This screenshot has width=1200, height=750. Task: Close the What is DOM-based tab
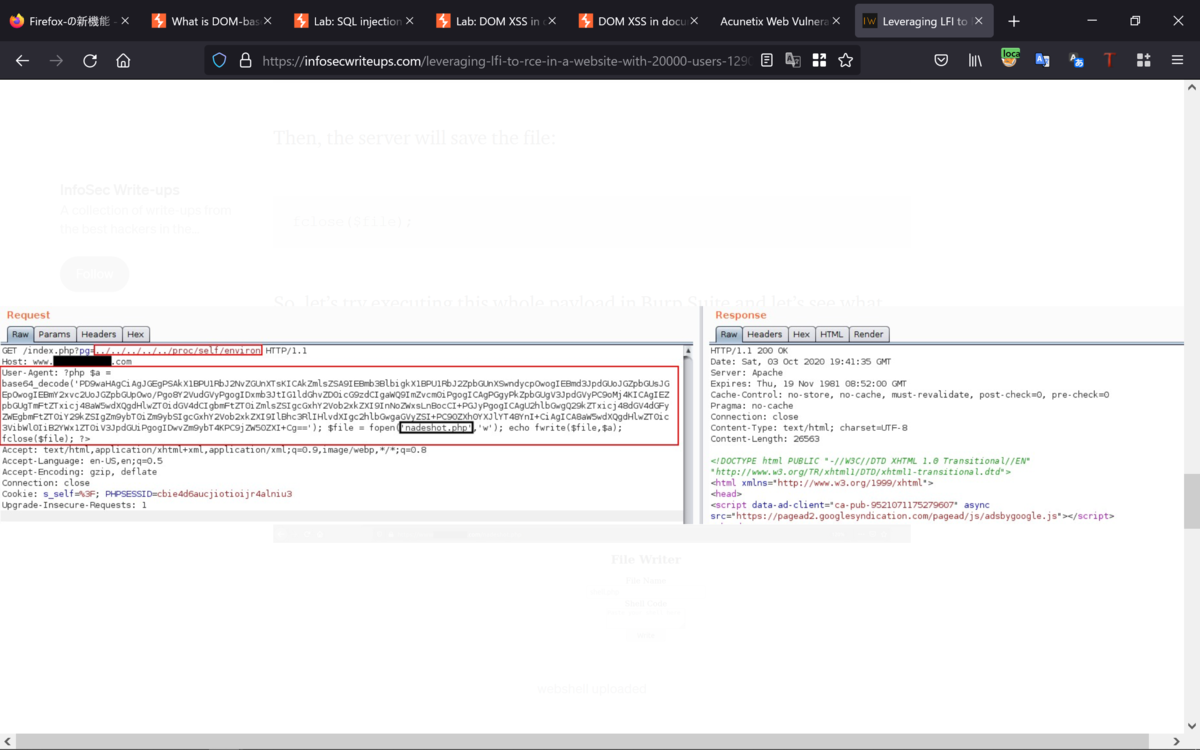pos(267,21)
